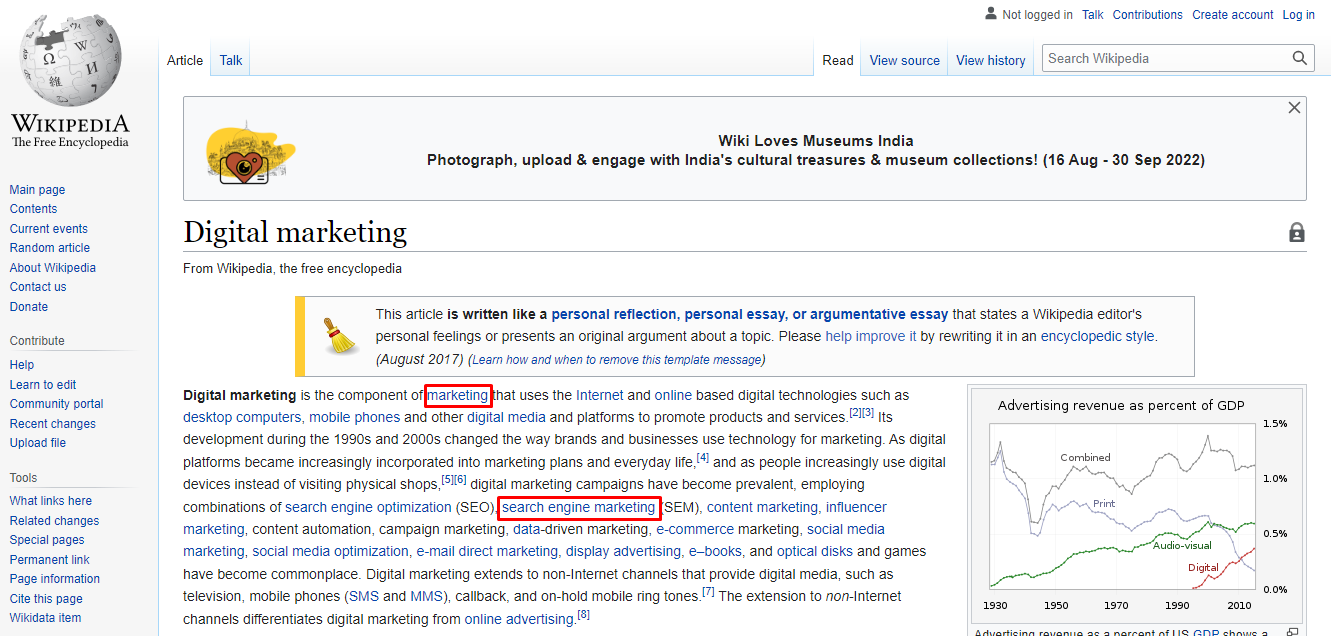Open Recent changes link

click(53, 424)
